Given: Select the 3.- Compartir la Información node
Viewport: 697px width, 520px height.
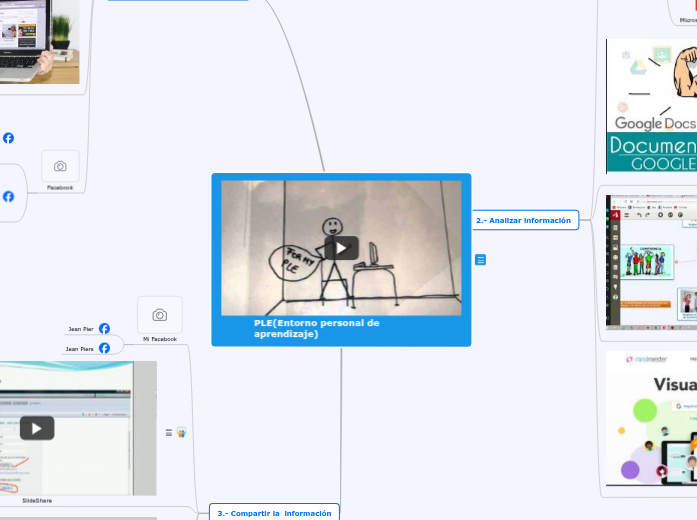Looking at the screenshot, I should 274,513.
